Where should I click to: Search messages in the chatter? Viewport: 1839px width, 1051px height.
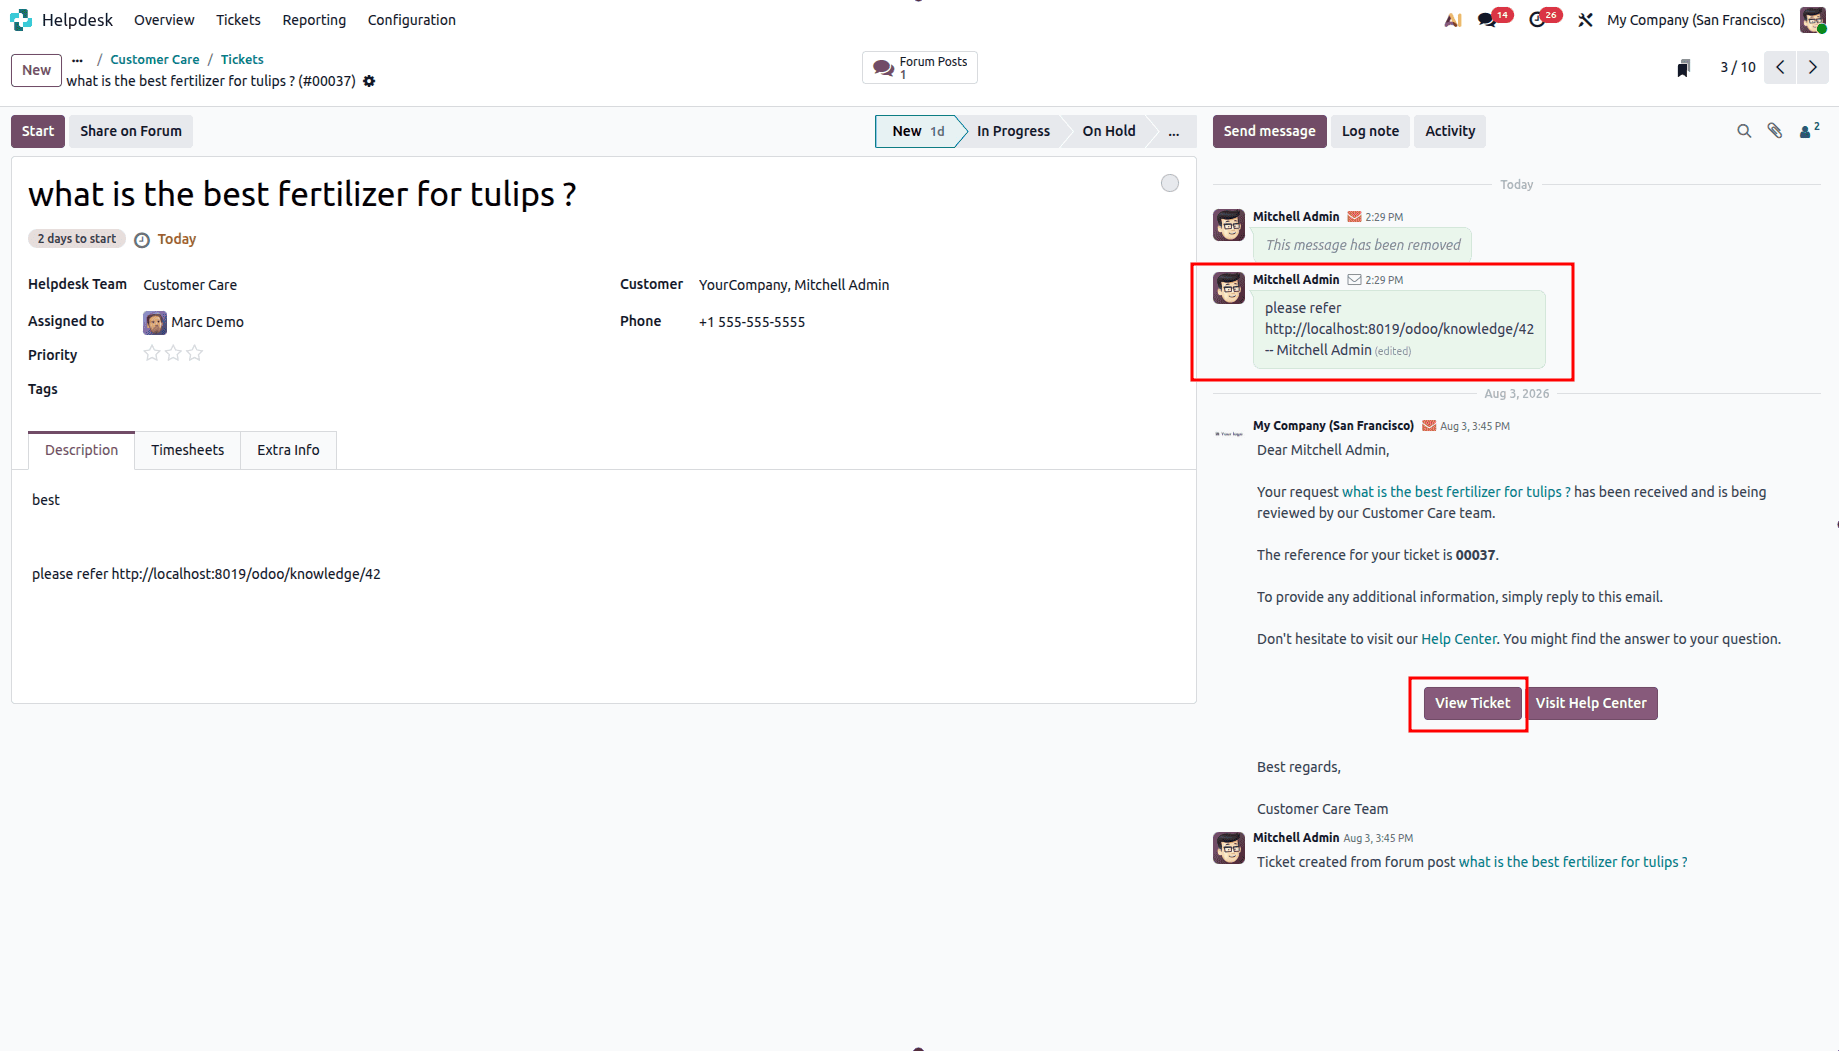click(x=1744, y=131)
